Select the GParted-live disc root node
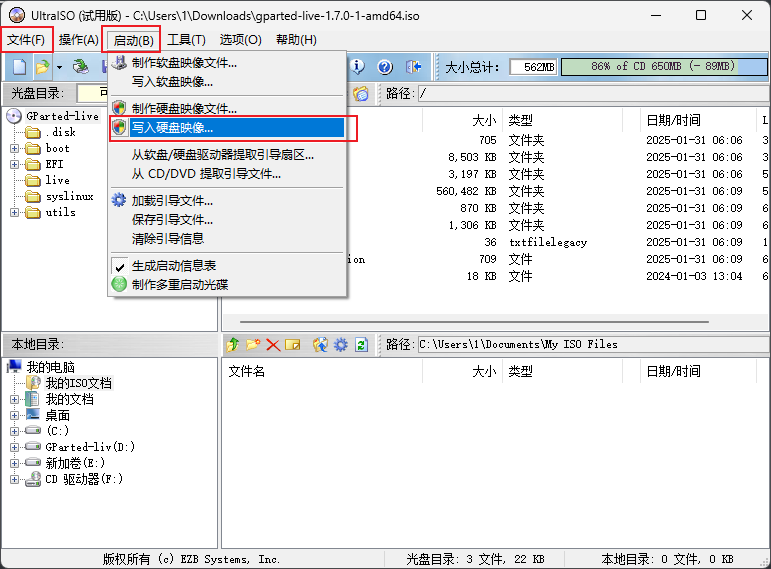Screen dimensions: 771x569 click(x=62, y=116)
